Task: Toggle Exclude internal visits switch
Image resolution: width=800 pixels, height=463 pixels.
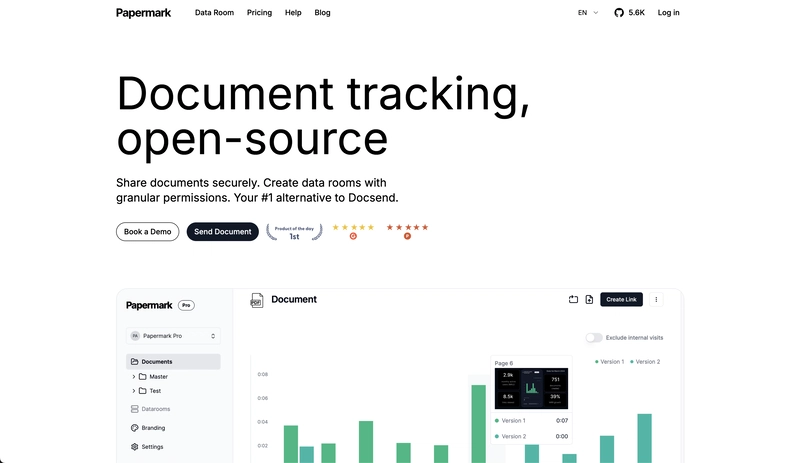Action: pyautogui.click(x=594, y=337)
